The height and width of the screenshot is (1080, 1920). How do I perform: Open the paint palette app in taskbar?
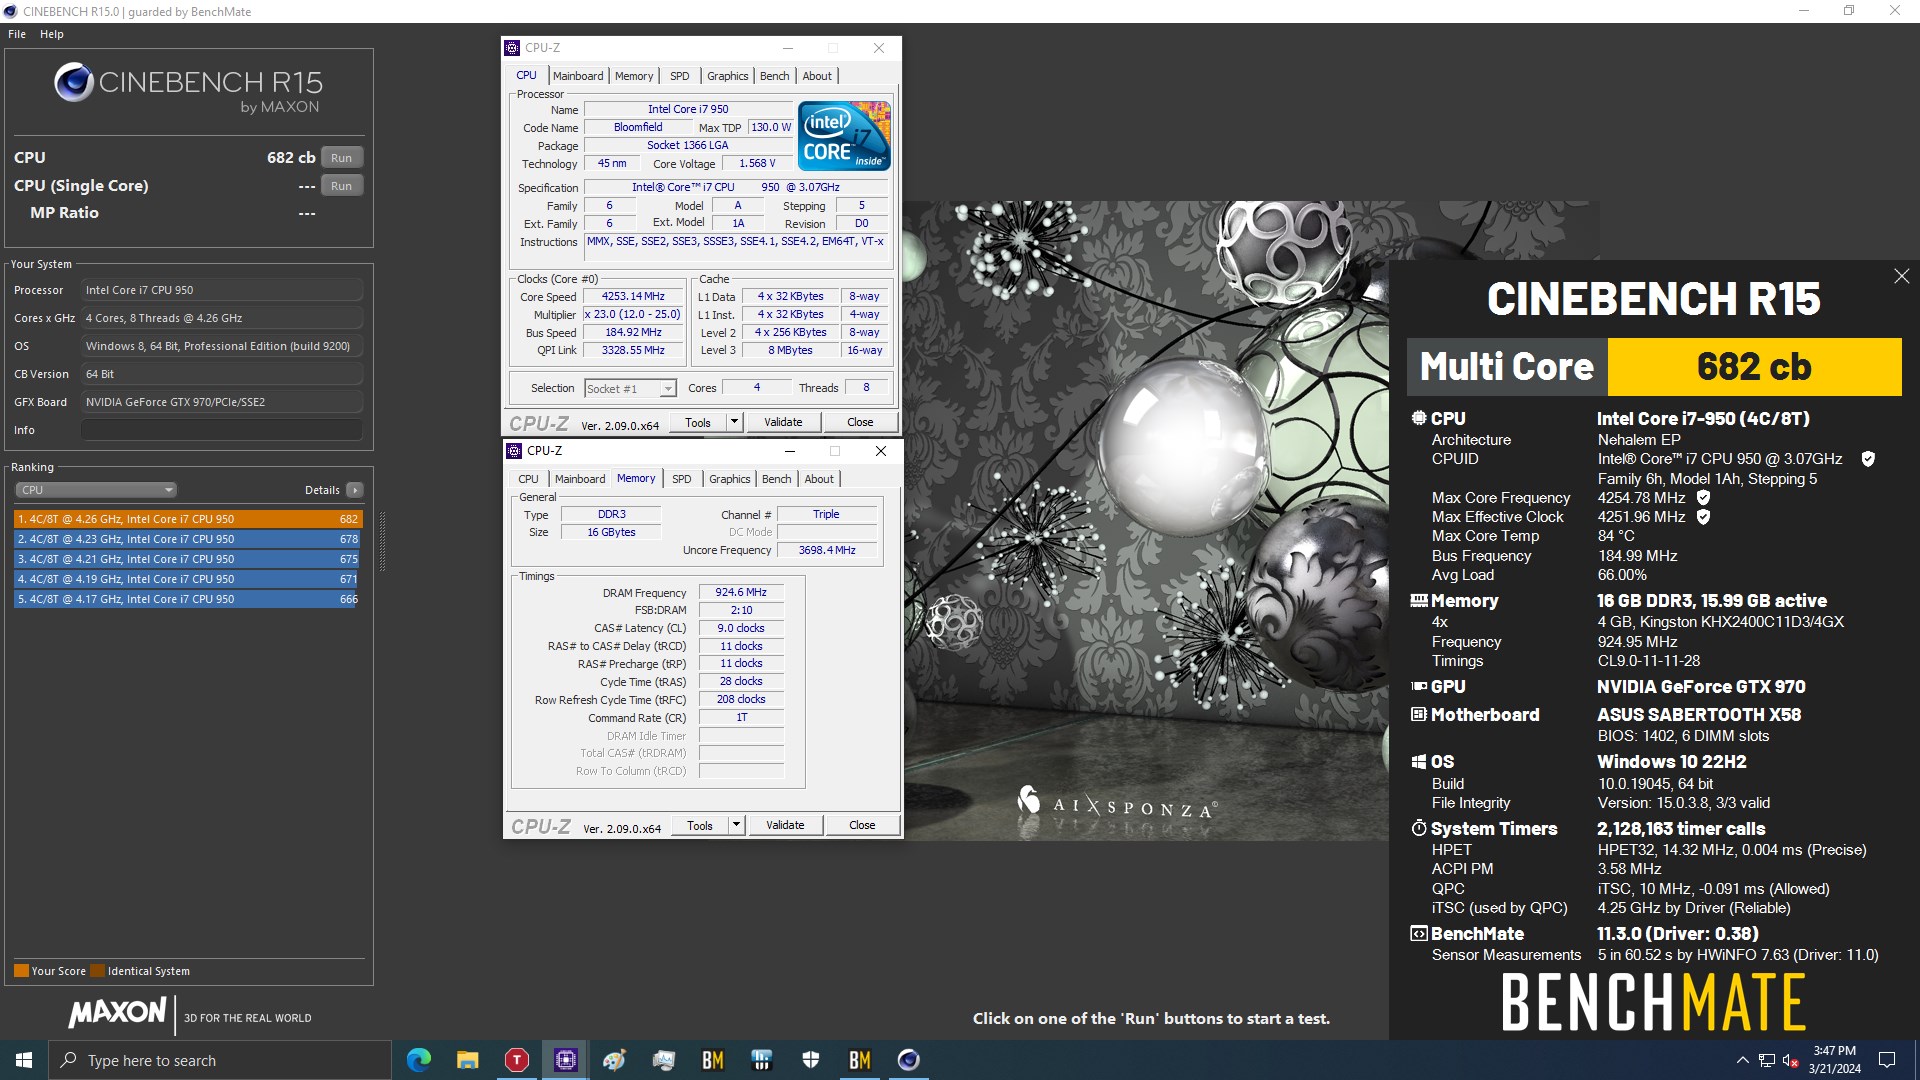tap(614, 1060)
